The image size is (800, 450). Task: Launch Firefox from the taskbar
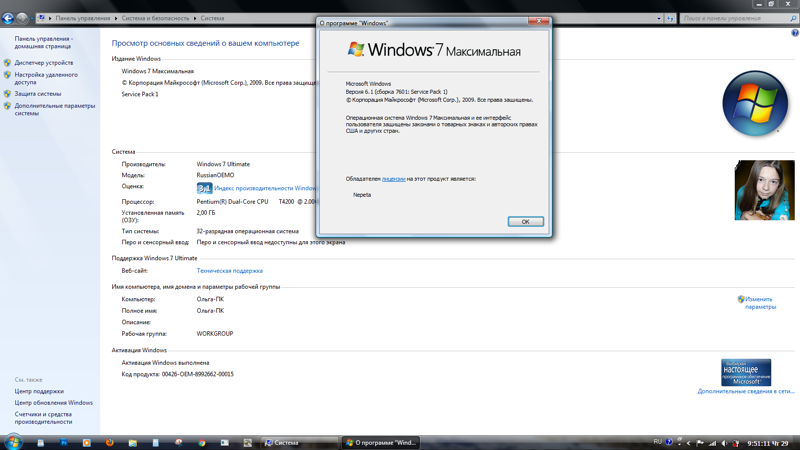(109, 443)
